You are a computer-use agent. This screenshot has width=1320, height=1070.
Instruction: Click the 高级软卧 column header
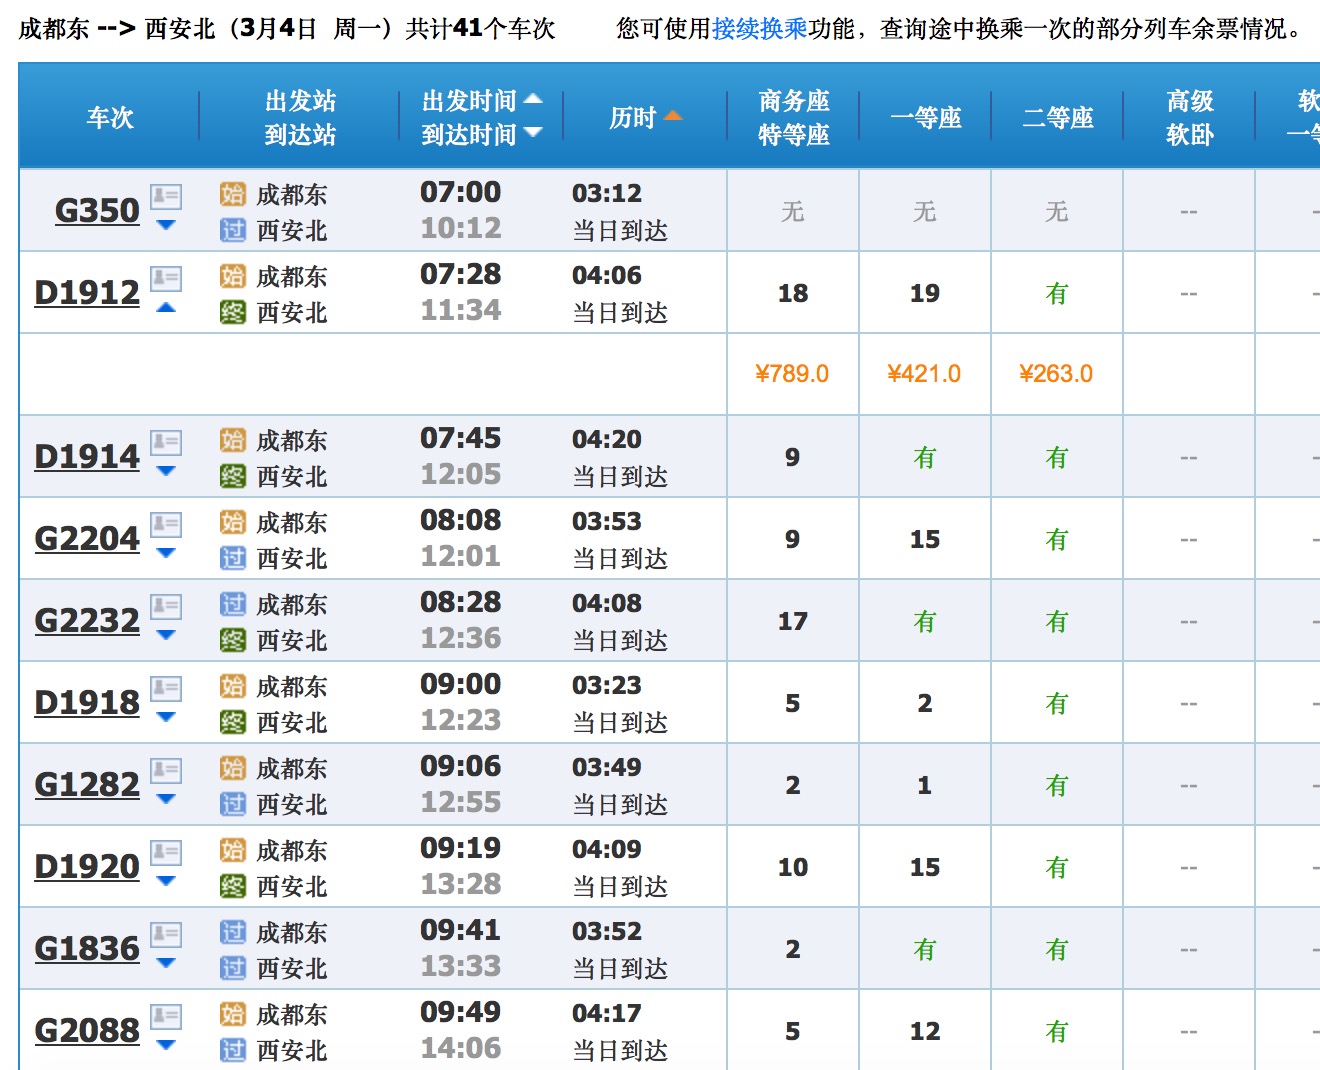1190,117
